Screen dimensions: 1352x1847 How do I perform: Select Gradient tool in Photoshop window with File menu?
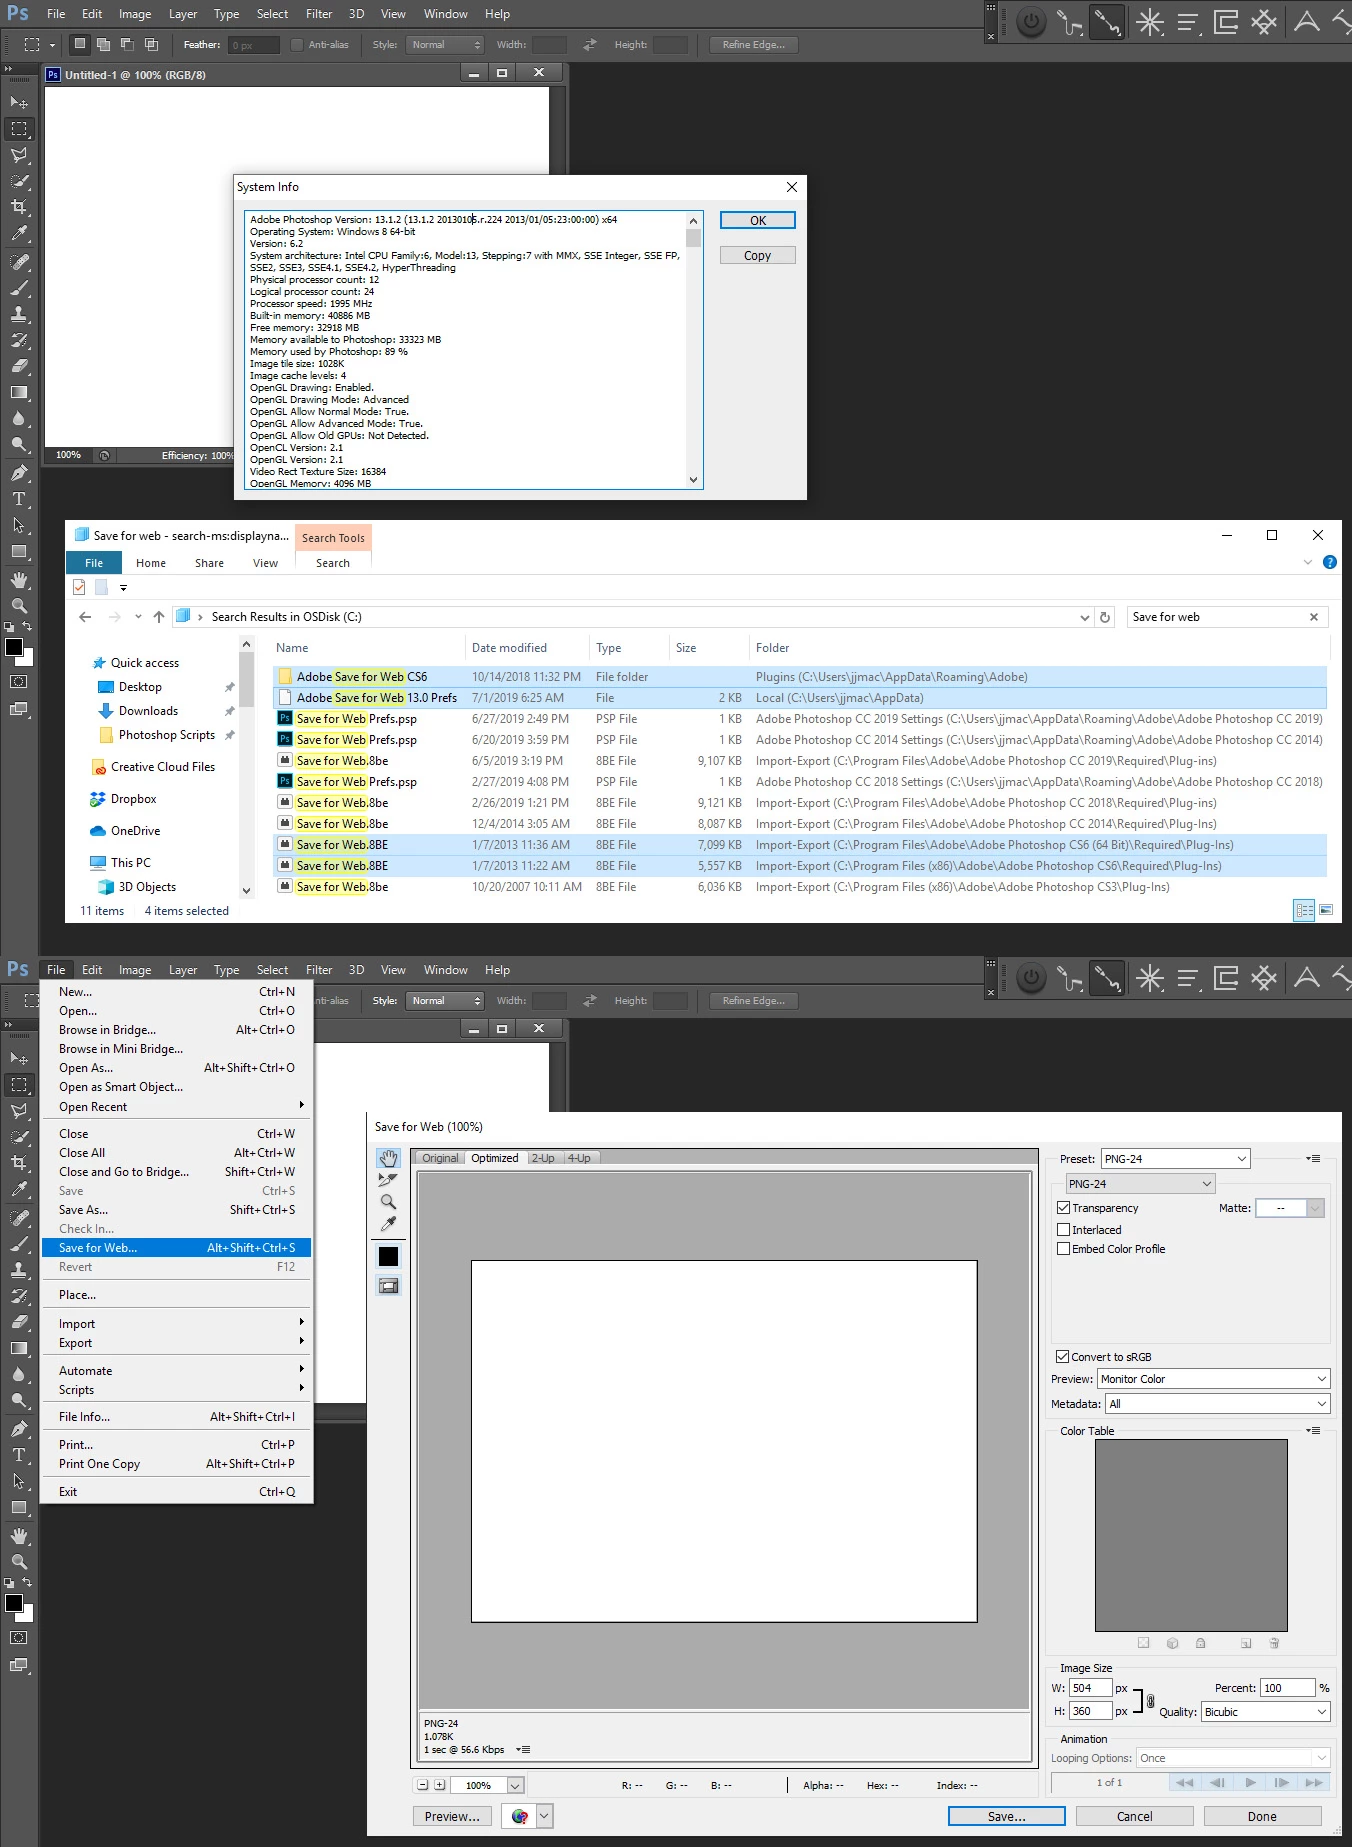(19, 1348)
